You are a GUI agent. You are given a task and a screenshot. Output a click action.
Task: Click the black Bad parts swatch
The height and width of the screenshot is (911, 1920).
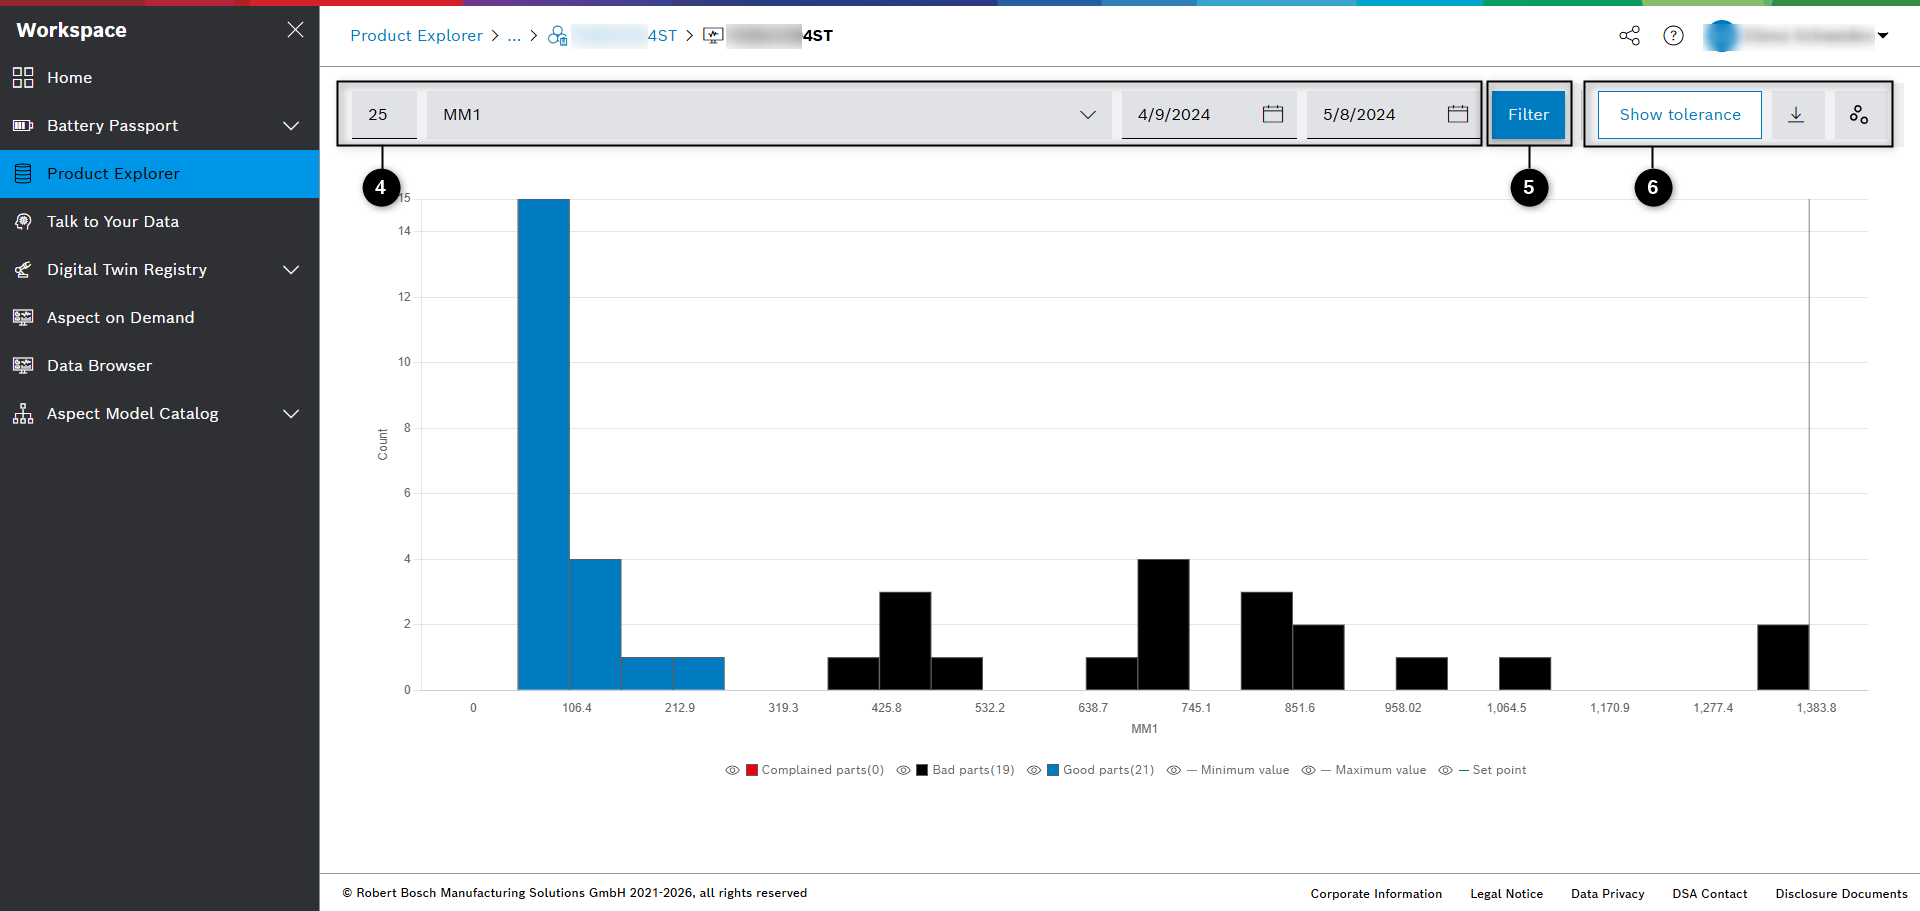[922, 770]
